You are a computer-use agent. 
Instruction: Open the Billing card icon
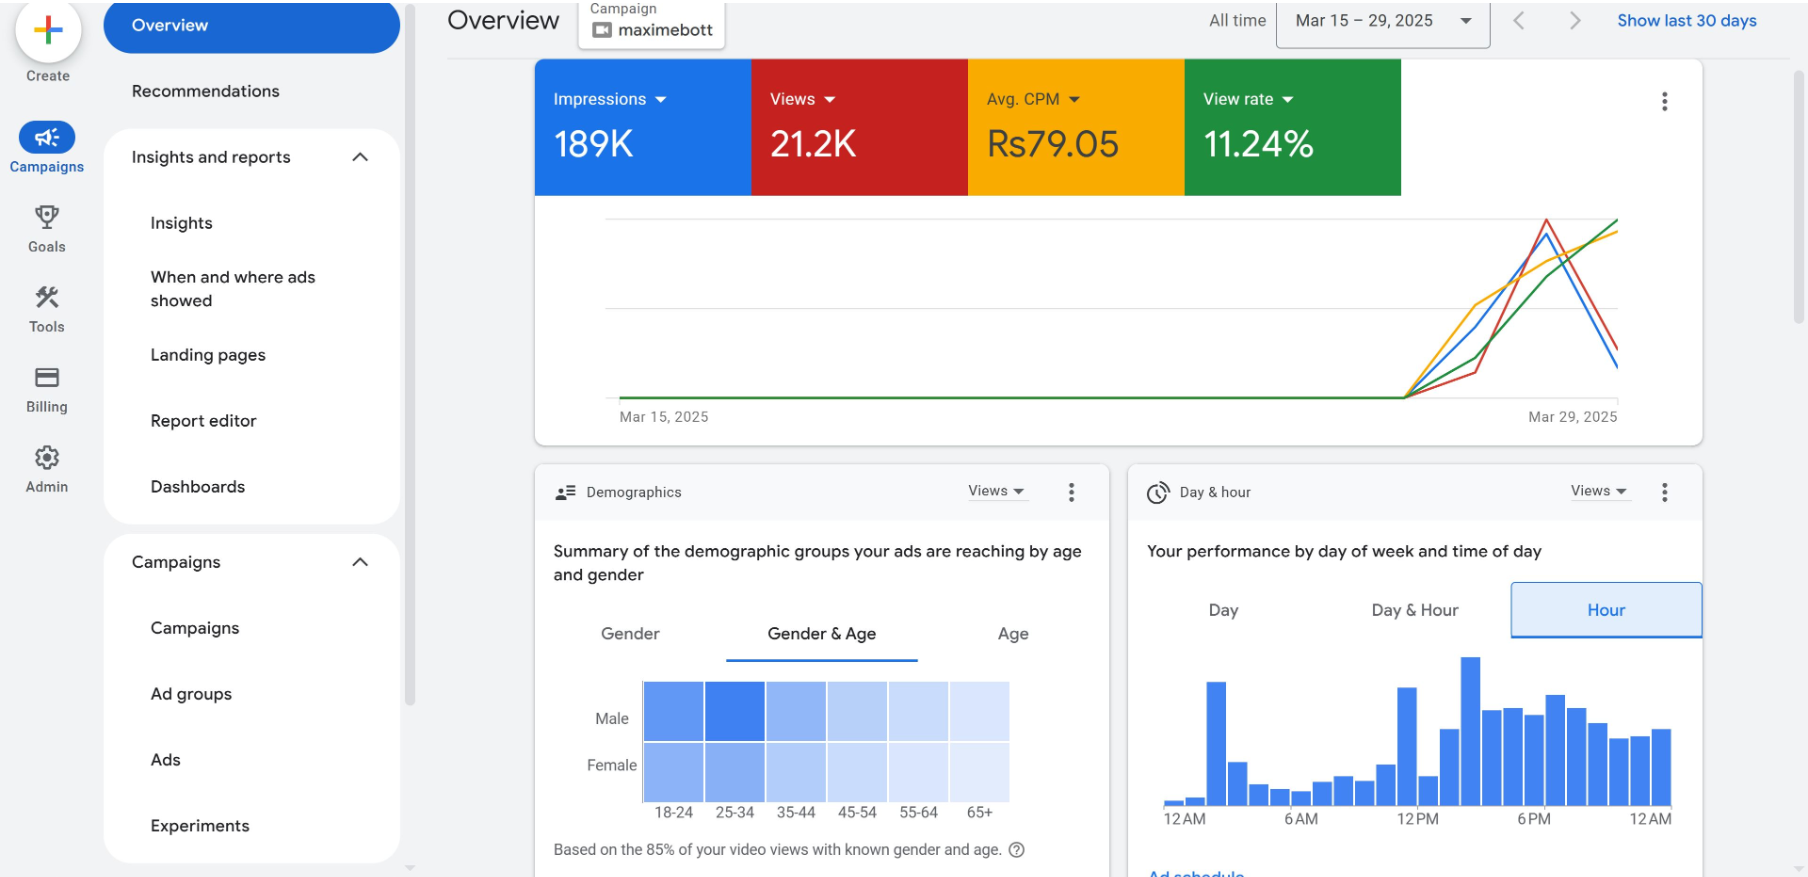(x=47, y=378)
